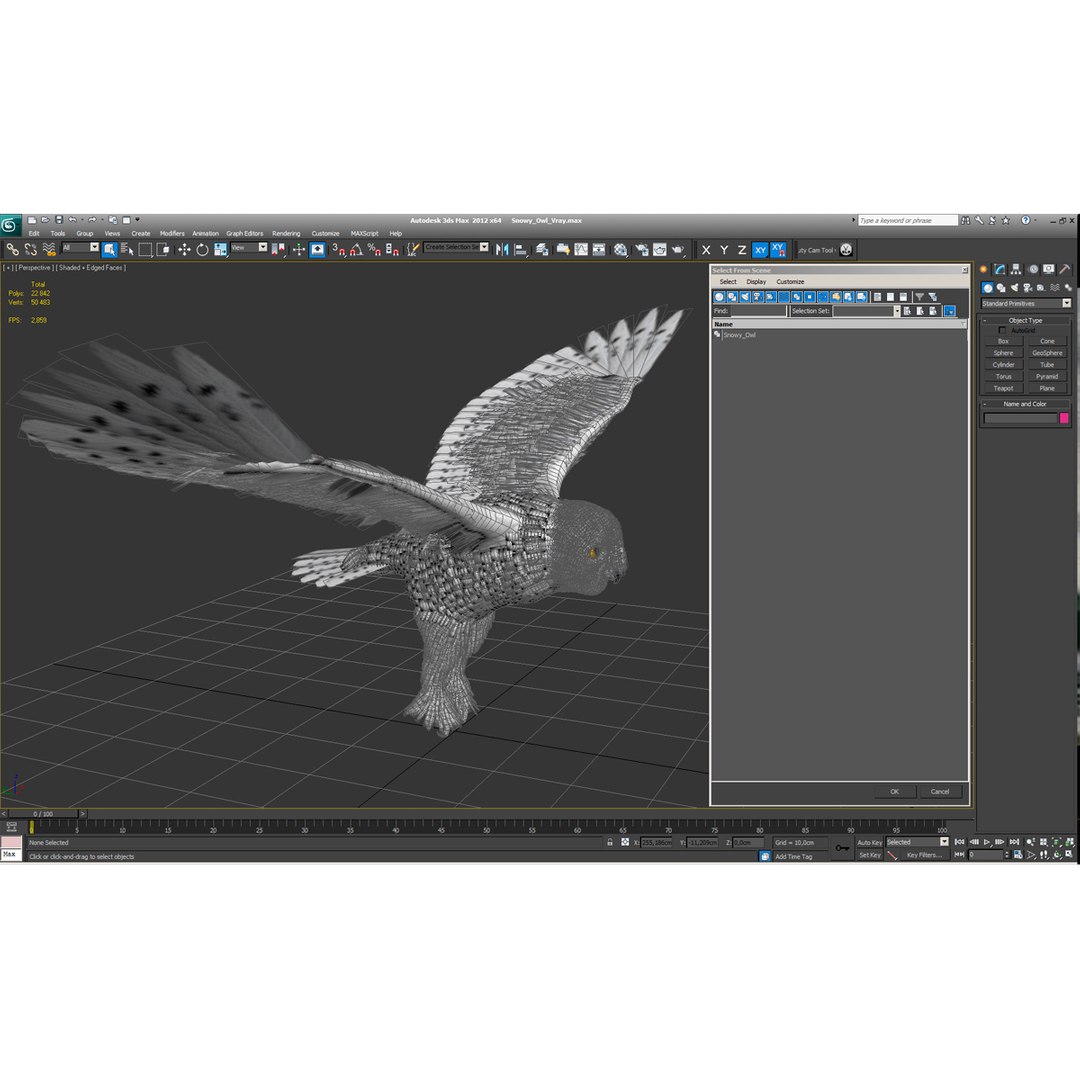Activate the Select and Rotate tool

(x=202, y=249)
